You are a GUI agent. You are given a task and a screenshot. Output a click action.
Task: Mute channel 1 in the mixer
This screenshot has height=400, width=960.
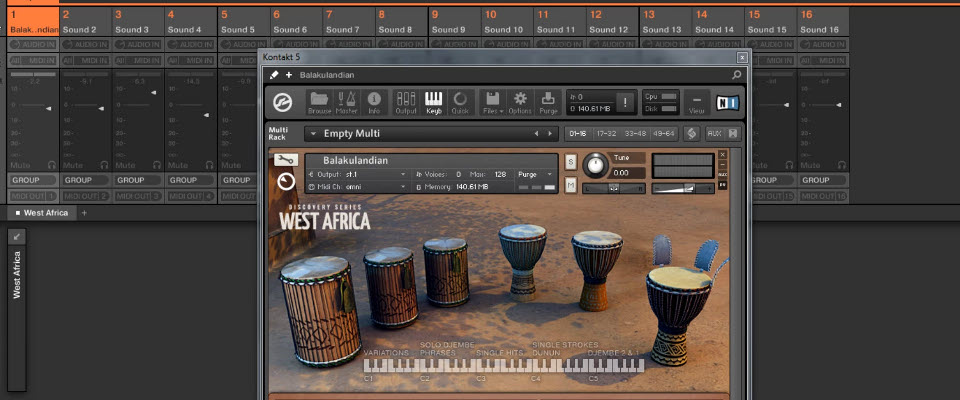[20, 165]
